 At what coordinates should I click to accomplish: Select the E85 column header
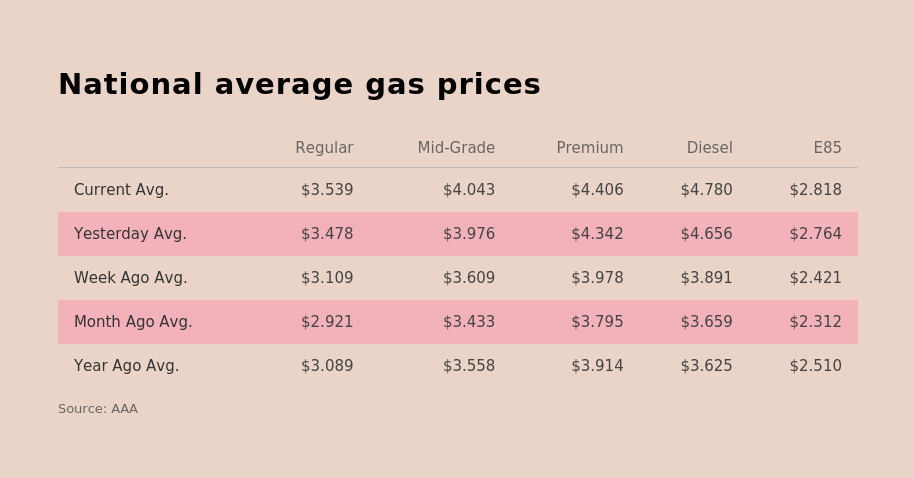(827, 148)
